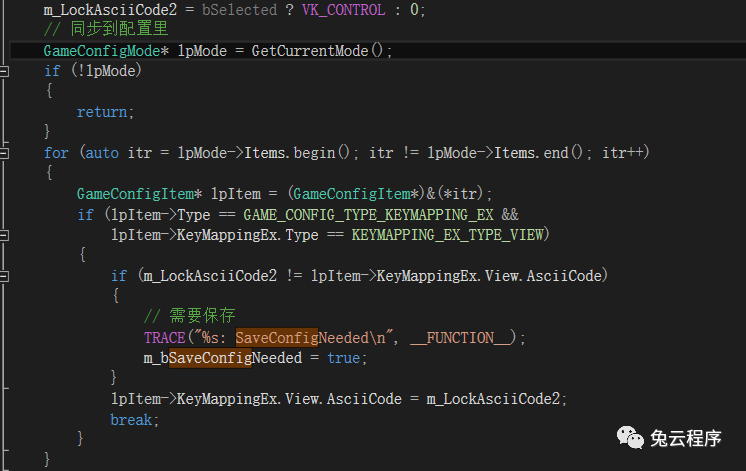The width and height of the screenshot is (746, 471).
Task: Click GameConfigItem* type at lpItem declaration
Action: tap(139, 194)
